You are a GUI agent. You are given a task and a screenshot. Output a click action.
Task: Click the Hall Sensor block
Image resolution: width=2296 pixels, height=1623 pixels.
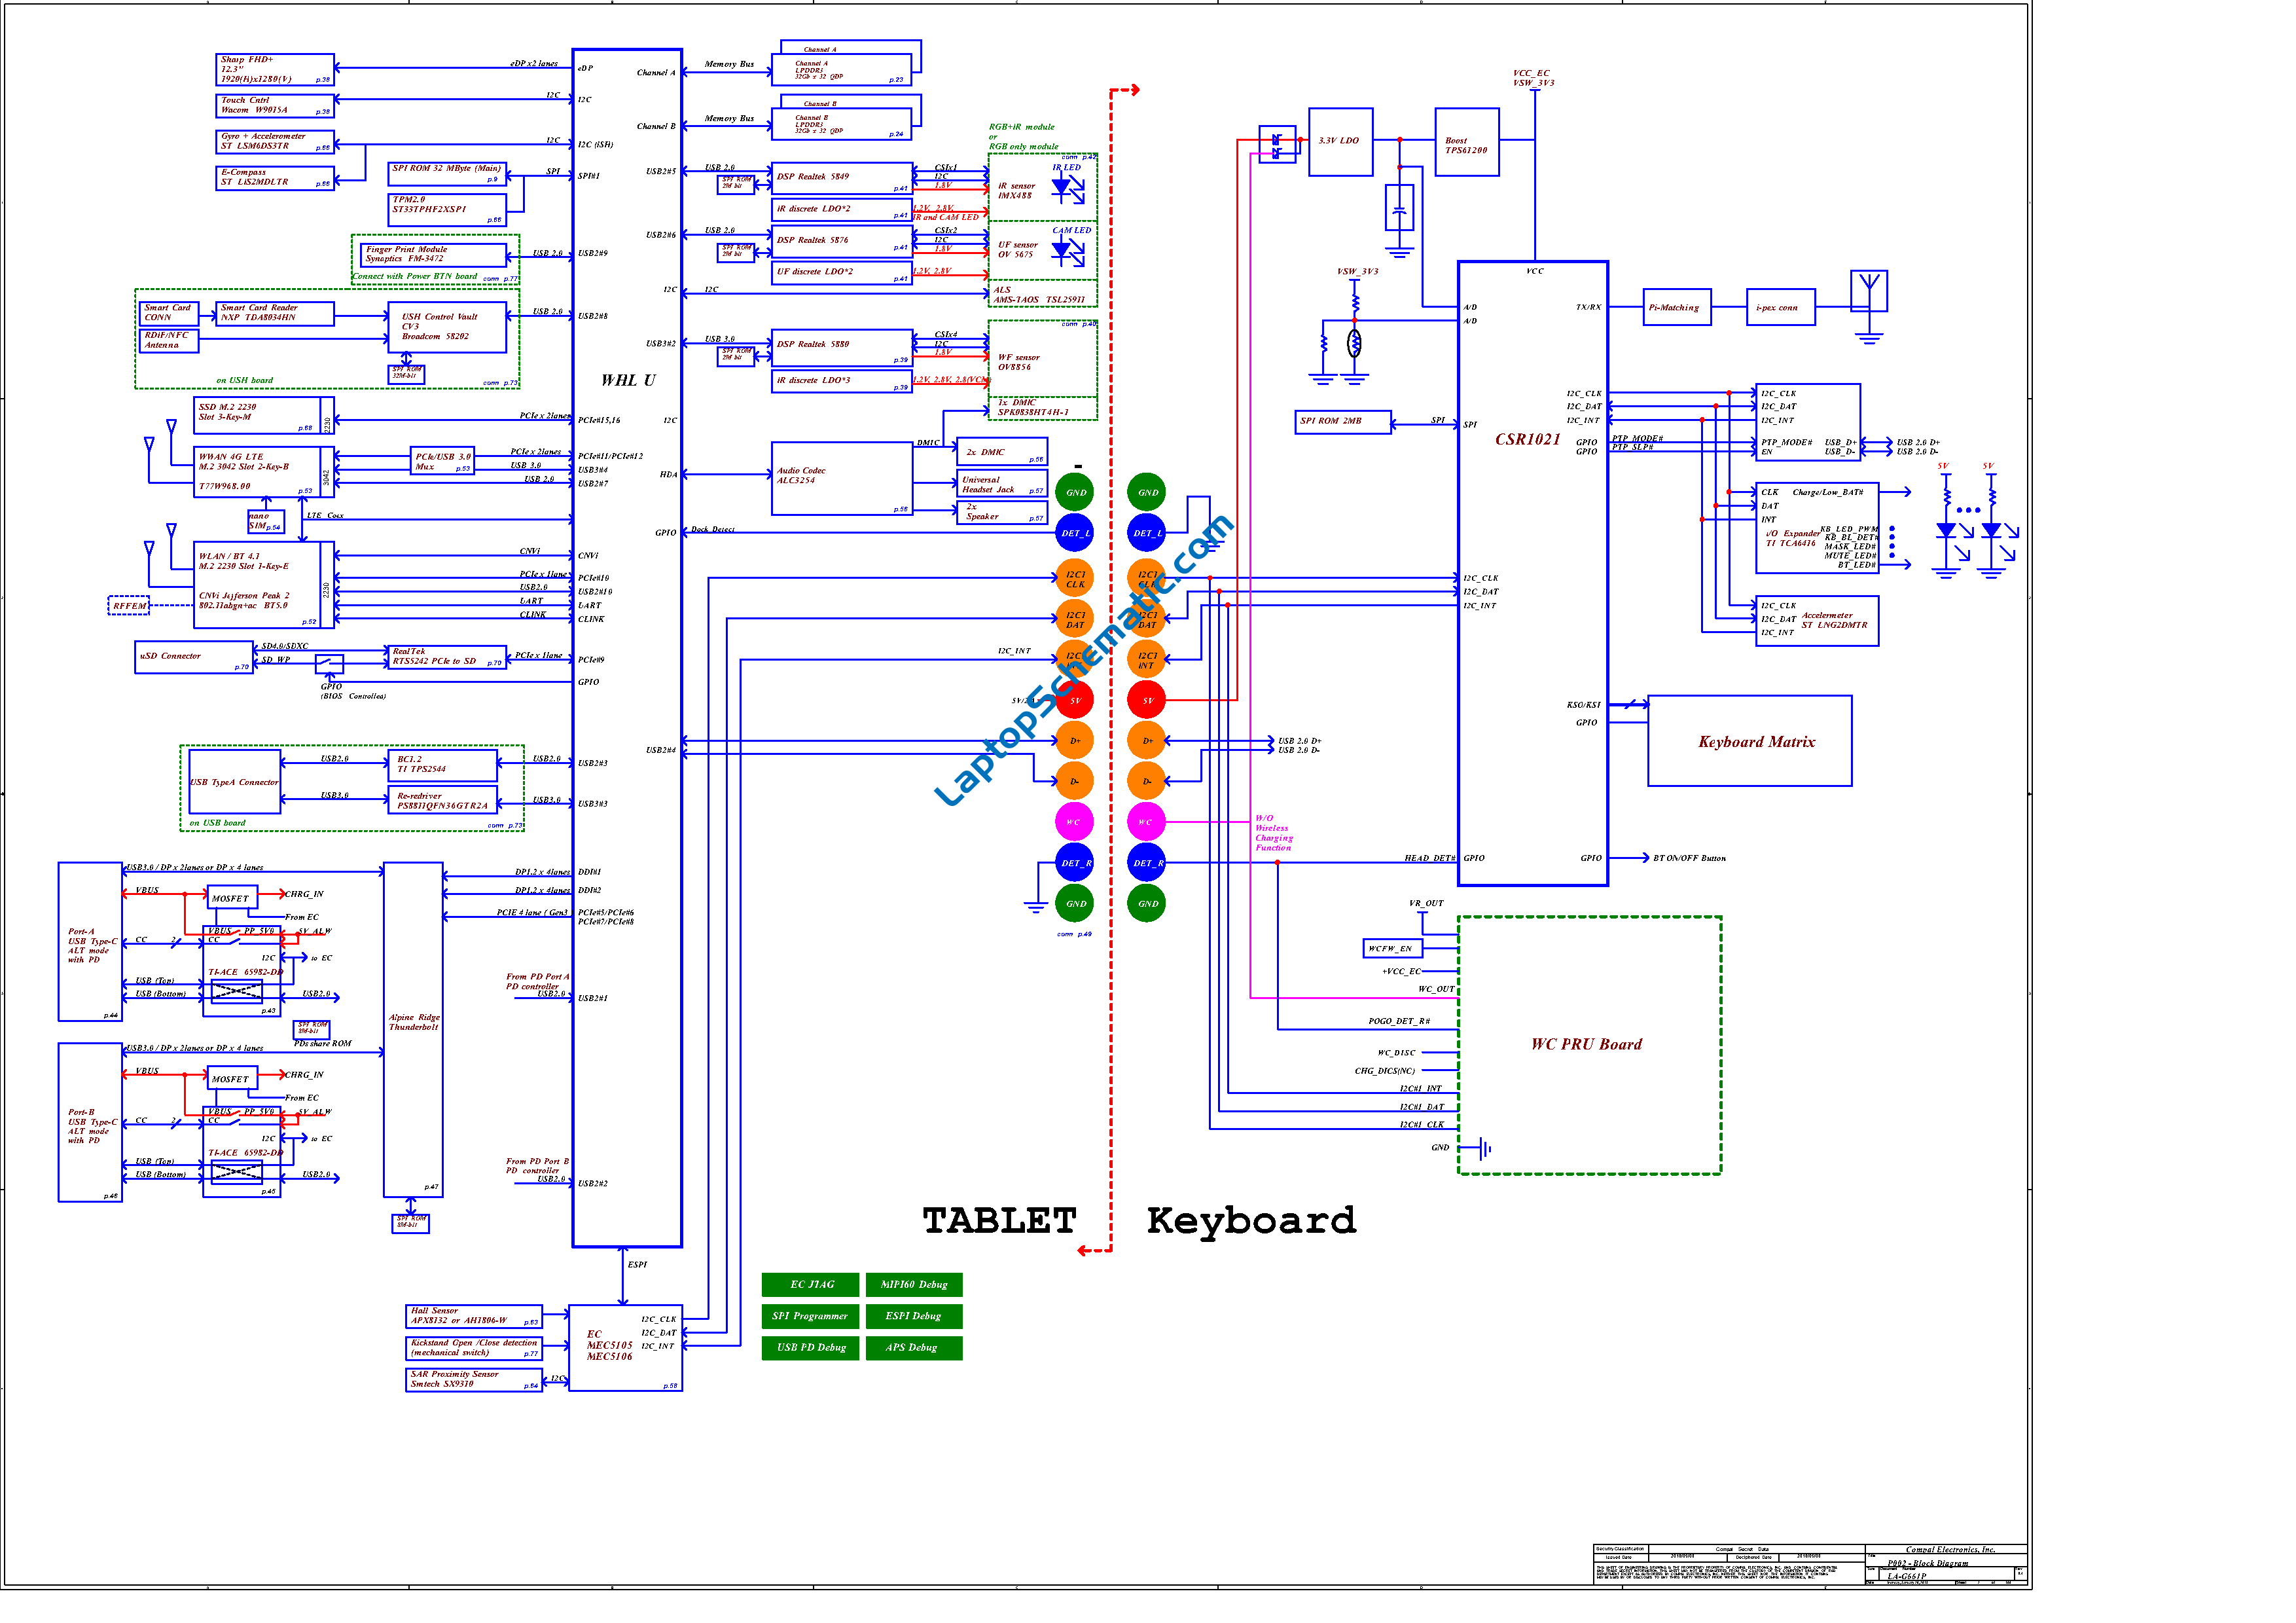click(x=474, y=1316)
